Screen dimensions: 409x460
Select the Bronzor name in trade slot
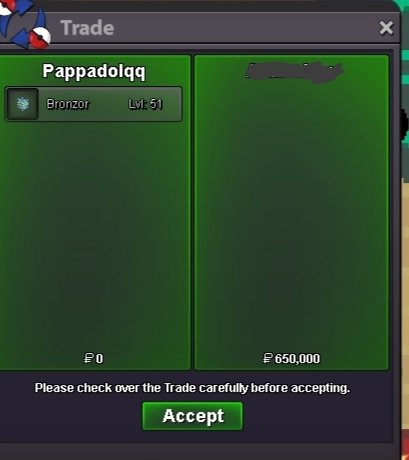coord(68,104)
